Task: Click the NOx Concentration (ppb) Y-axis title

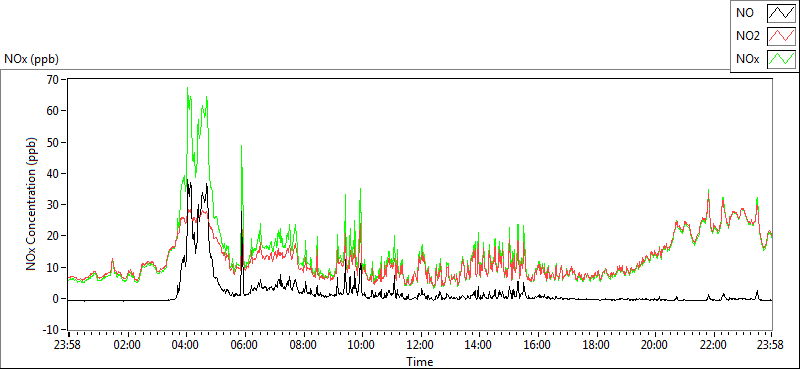Action: point(32,203)
